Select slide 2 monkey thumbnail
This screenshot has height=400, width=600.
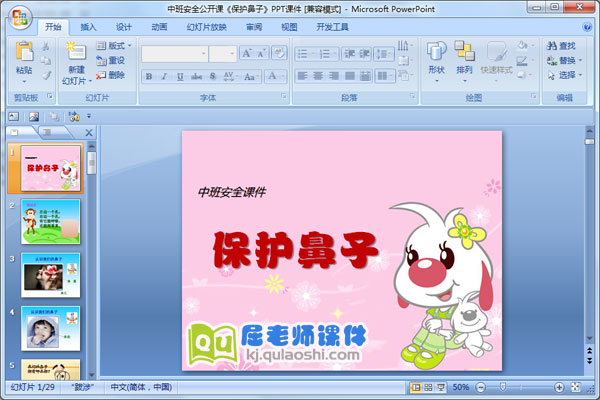coord(51,222)
